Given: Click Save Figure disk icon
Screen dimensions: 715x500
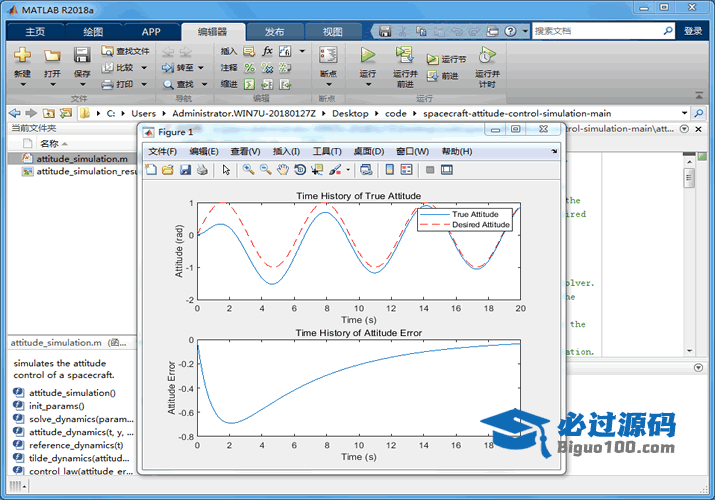Looking at the screenshot, I should coord(185,170).
